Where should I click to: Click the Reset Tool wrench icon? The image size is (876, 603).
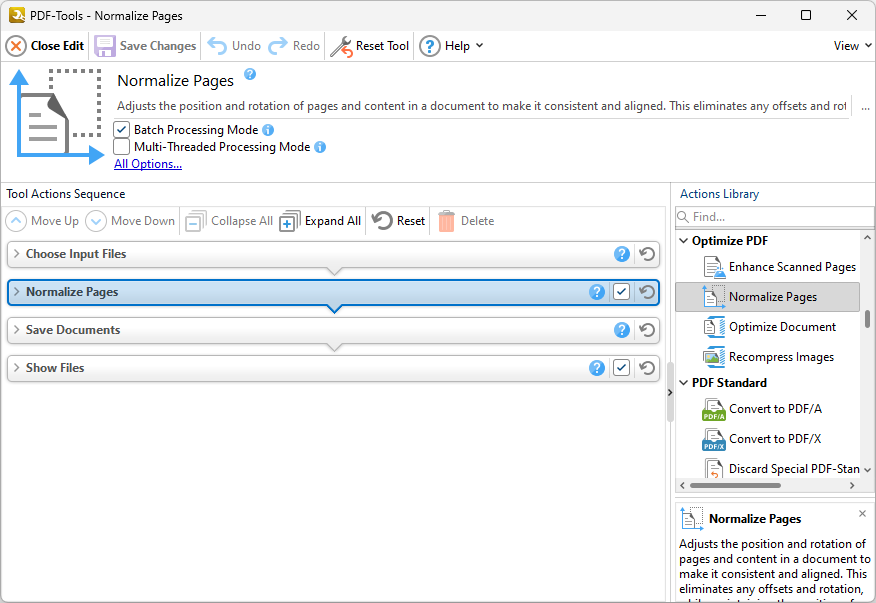coord(341,47)
